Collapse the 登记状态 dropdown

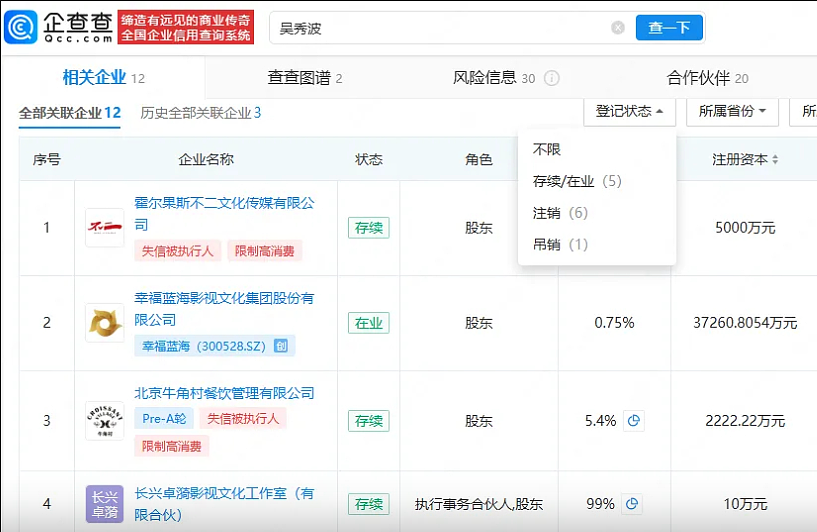tap(629, 111)
